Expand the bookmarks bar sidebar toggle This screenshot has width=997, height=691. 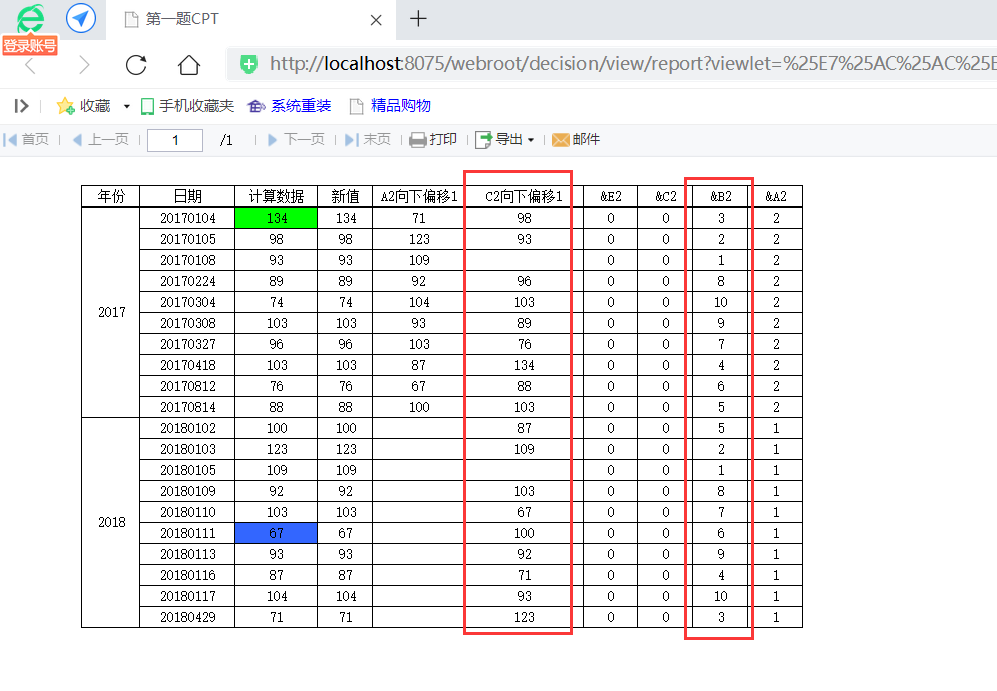(x=21, y=106)
